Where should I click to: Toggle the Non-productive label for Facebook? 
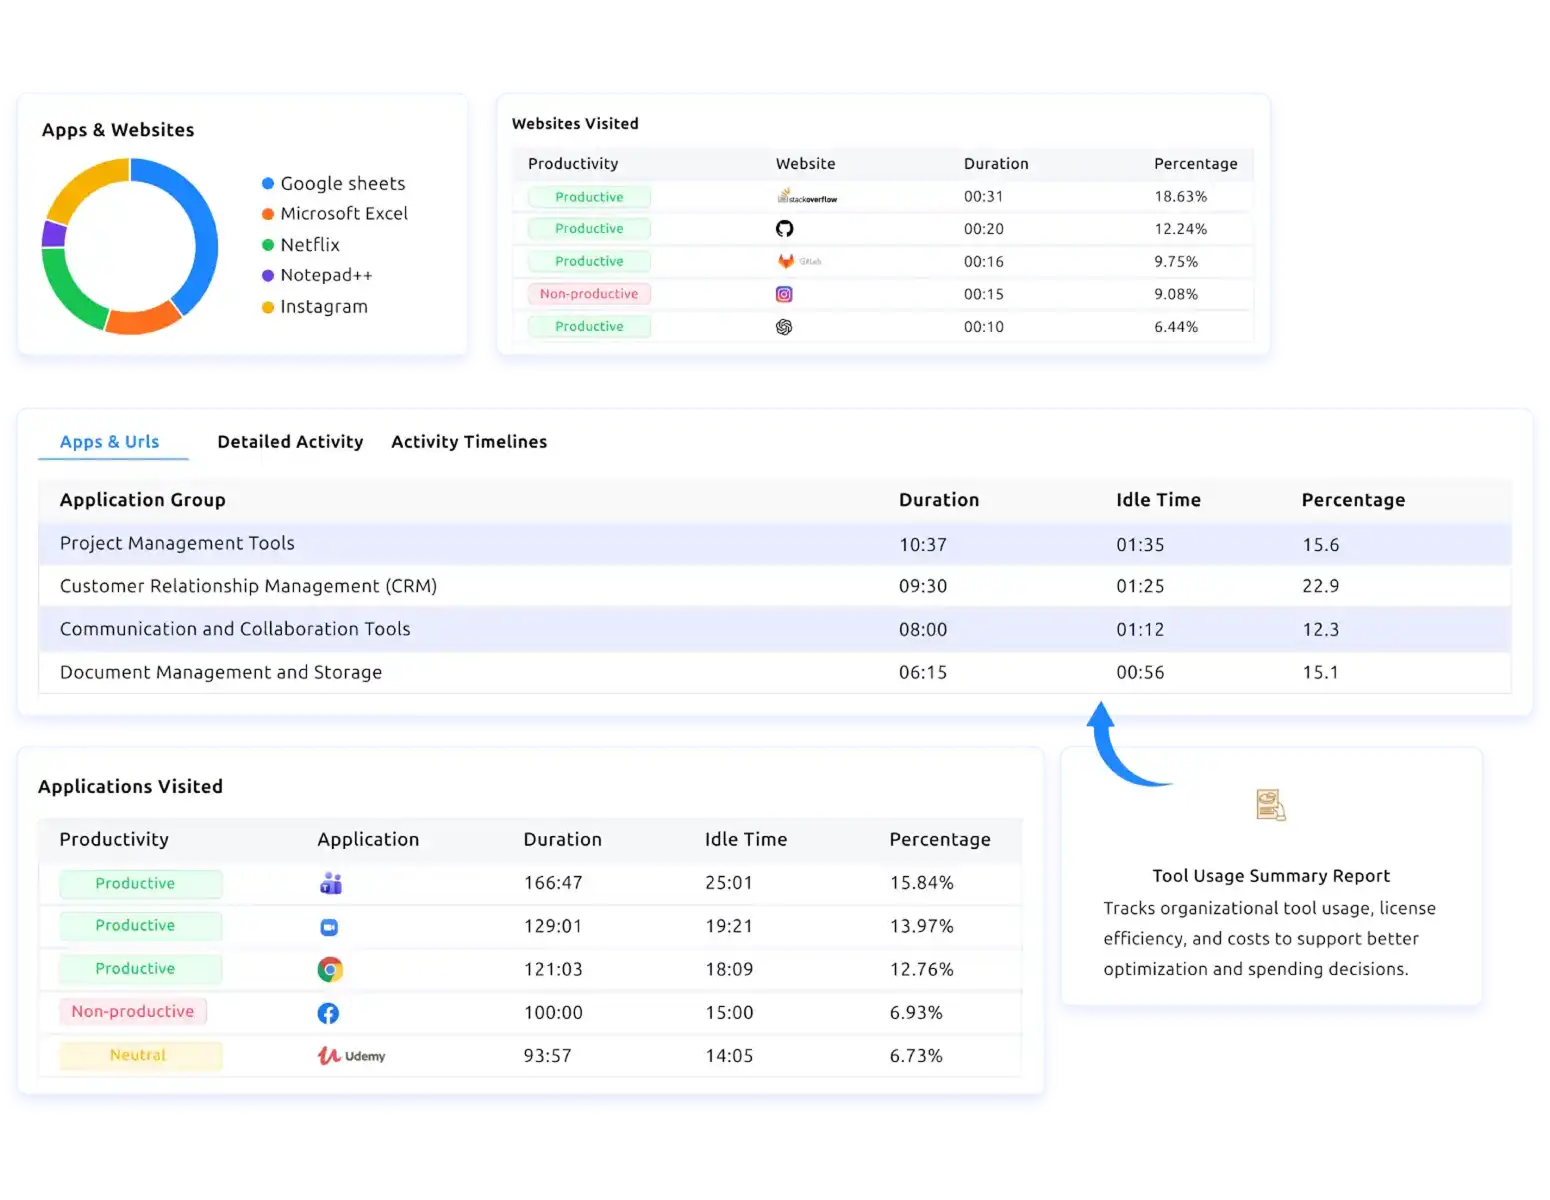[x=132, y=1011]
